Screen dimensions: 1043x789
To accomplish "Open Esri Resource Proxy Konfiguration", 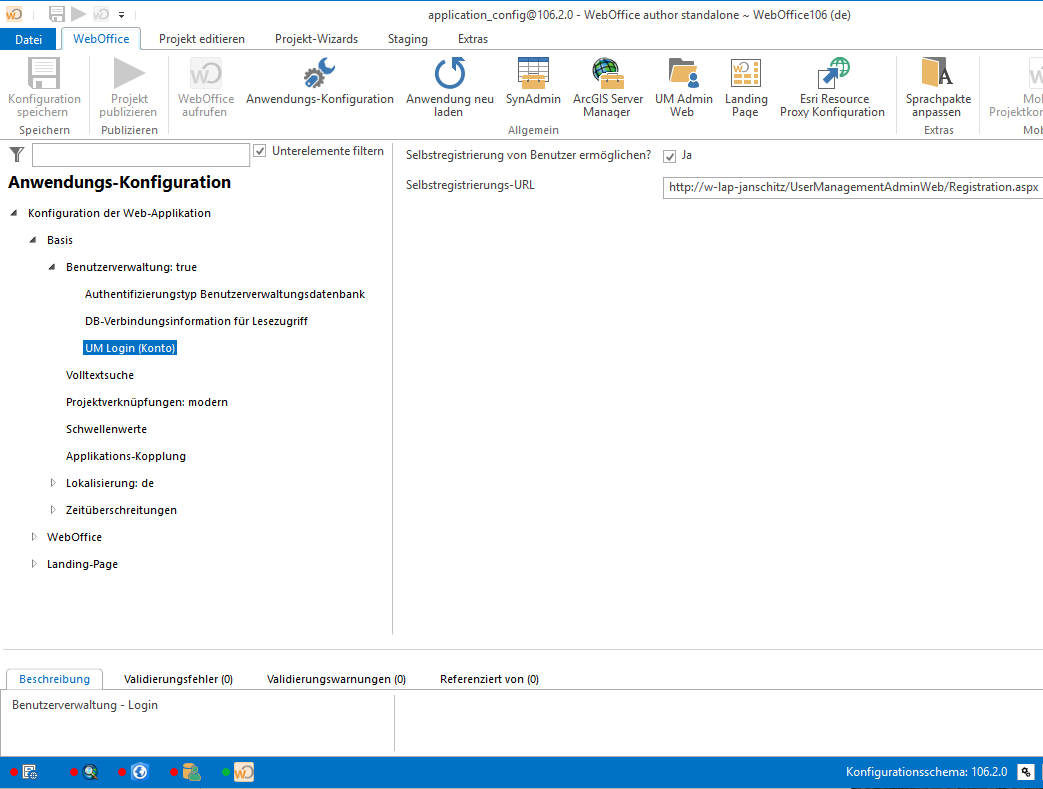I will point(832,85).
